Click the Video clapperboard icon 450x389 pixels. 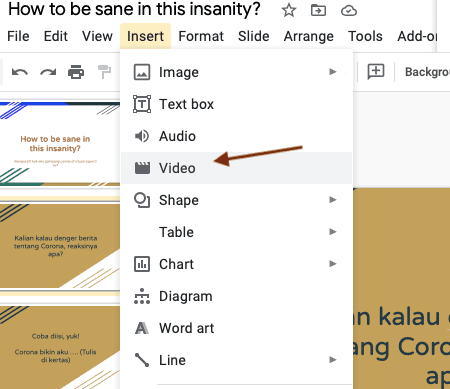tap(142, 168)
